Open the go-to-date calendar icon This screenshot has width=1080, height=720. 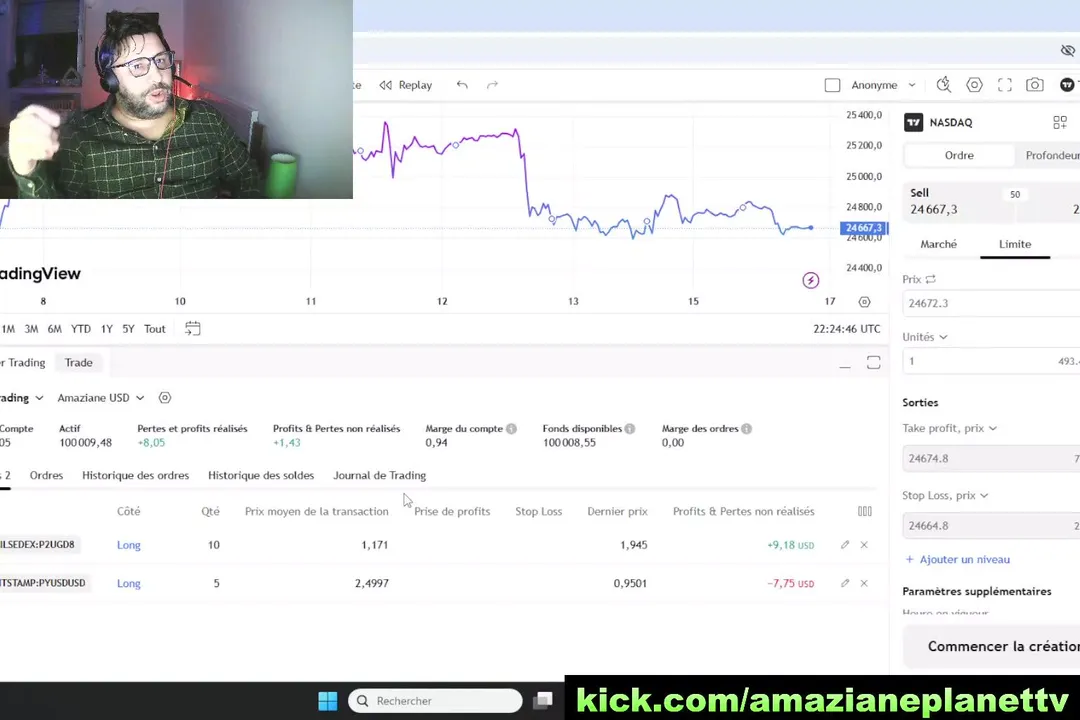click(x=193, y=329)
